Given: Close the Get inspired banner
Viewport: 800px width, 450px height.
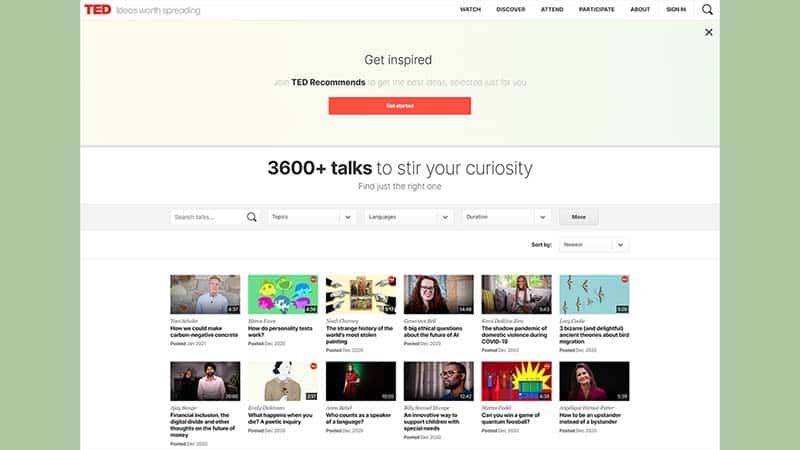Looking at the screenshot, I should 709,32.
